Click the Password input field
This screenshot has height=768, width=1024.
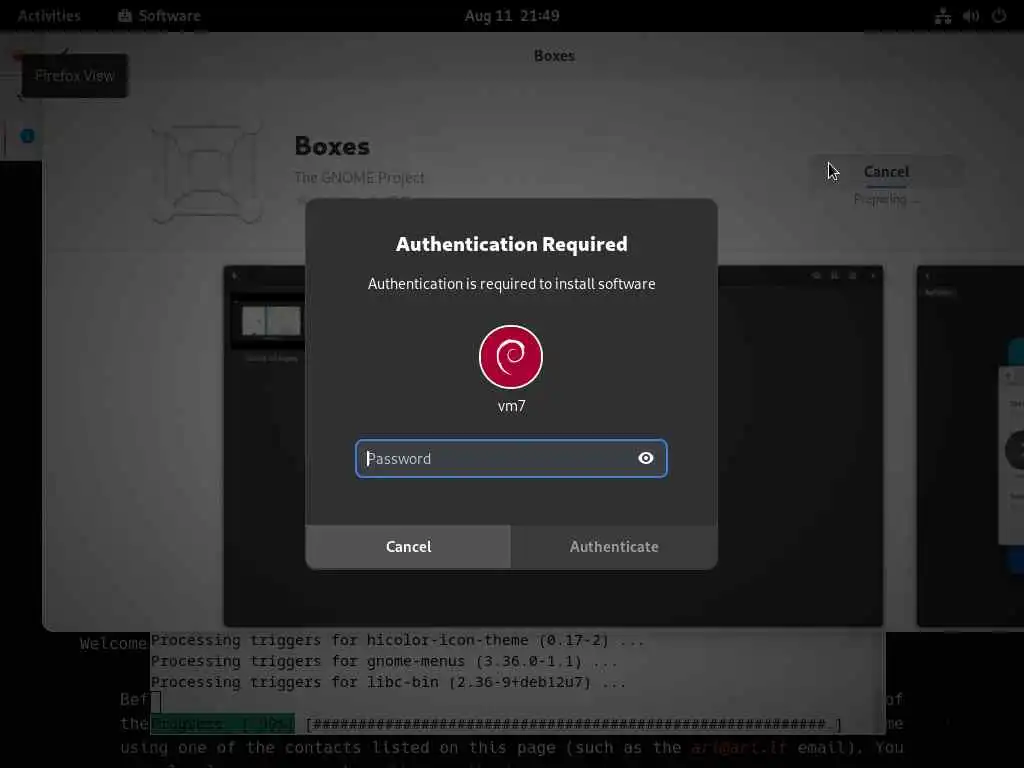coord(511,458)
